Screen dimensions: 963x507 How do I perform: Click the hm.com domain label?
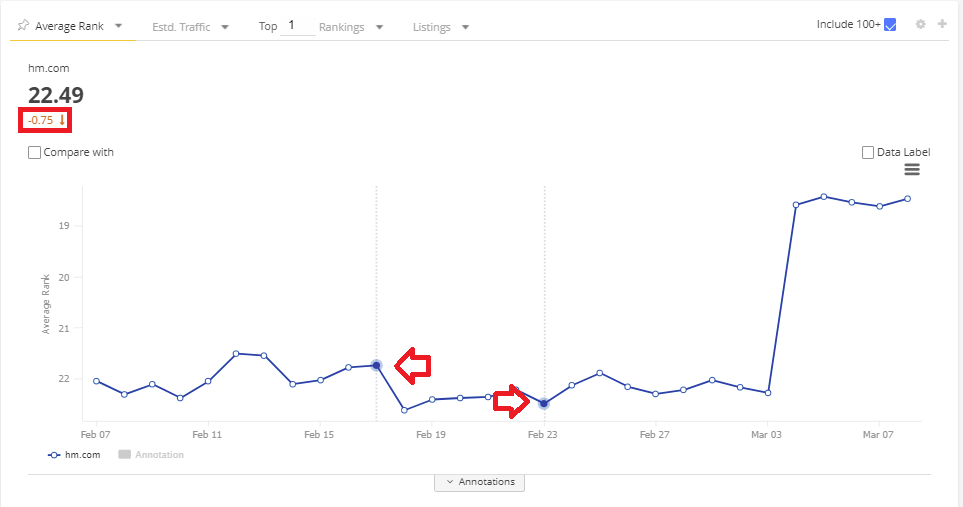pos(49,68)
